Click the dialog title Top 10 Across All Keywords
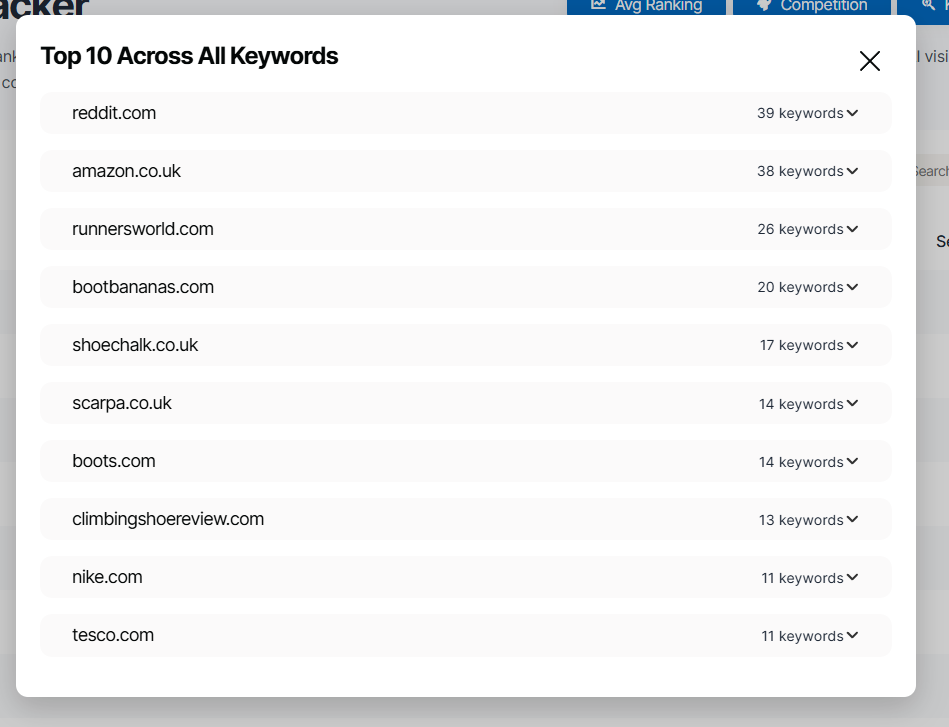The width and height of the screenshot is (949, 727). click(189, 56)
